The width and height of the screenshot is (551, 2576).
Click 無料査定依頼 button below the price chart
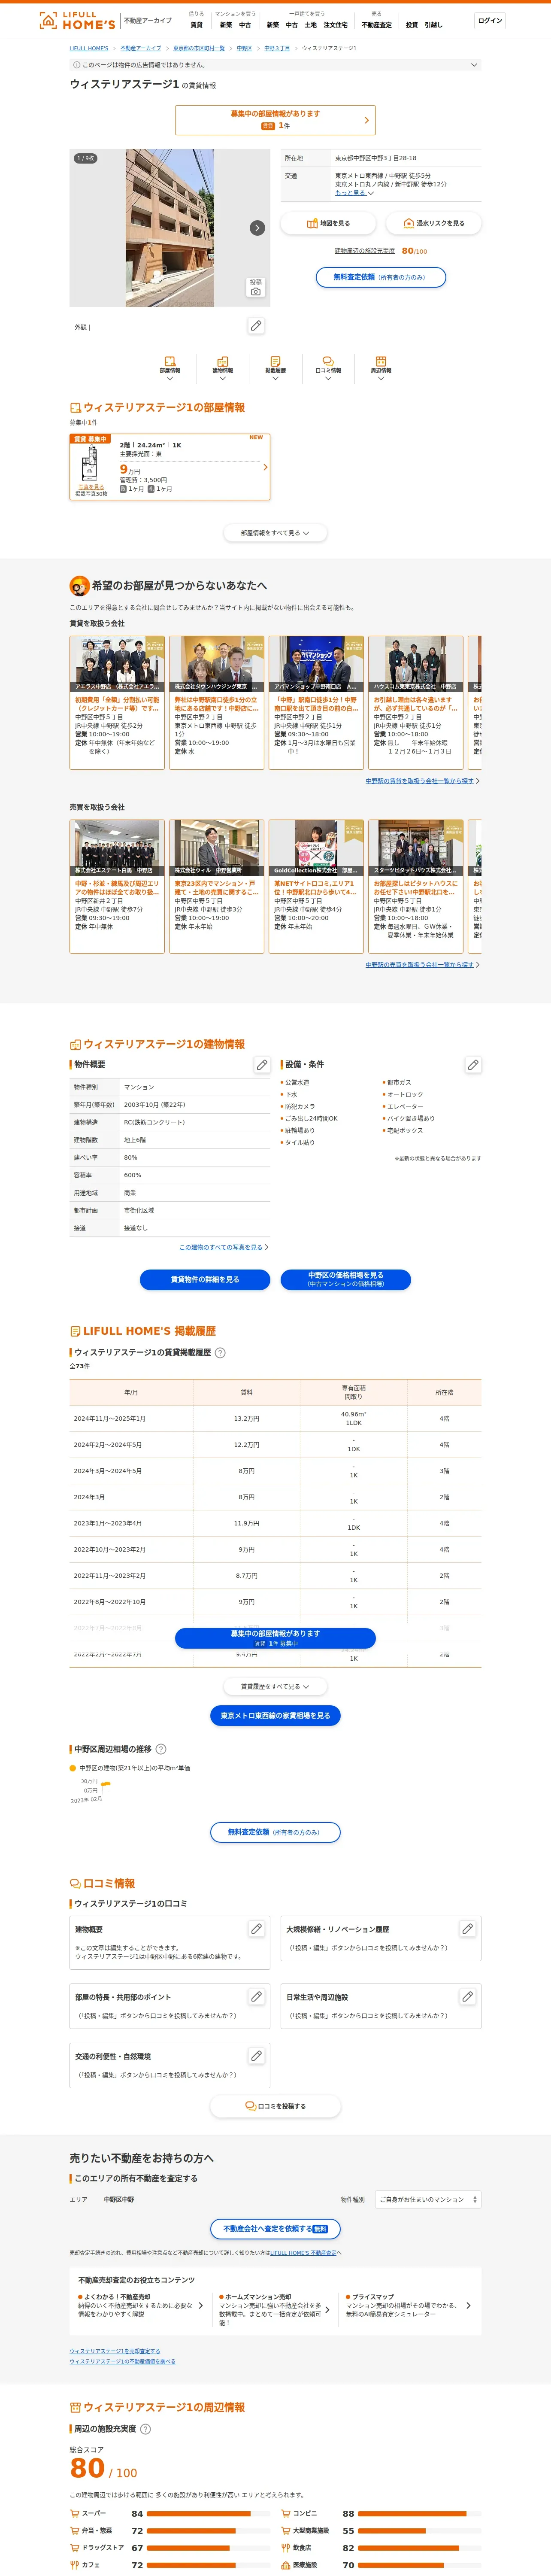pyautogui.click(x=275, y=1832)
